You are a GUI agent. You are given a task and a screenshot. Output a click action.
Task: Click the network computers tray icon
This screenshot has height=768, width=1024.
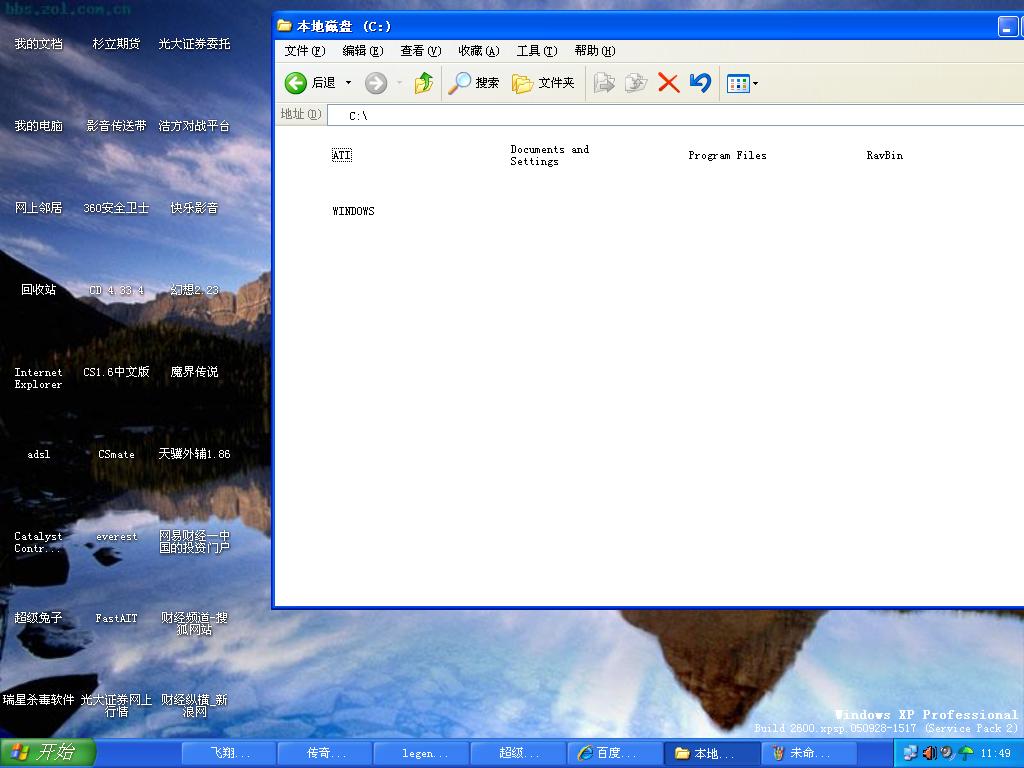tap(910, 753)
